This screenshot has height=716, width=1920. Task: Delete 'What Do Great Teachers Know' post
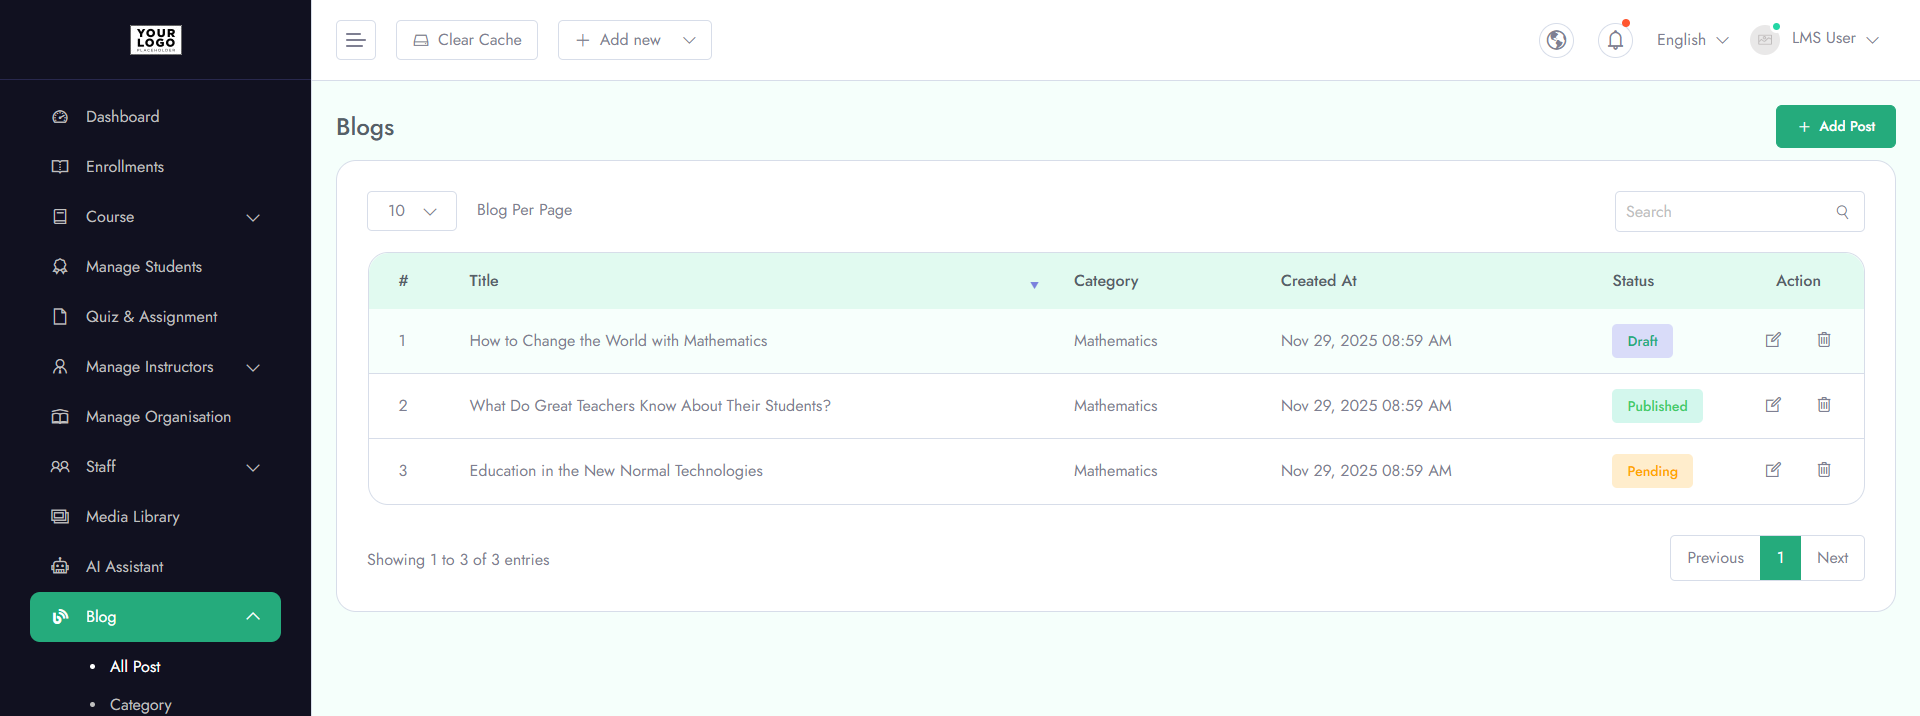point(1824,405)
